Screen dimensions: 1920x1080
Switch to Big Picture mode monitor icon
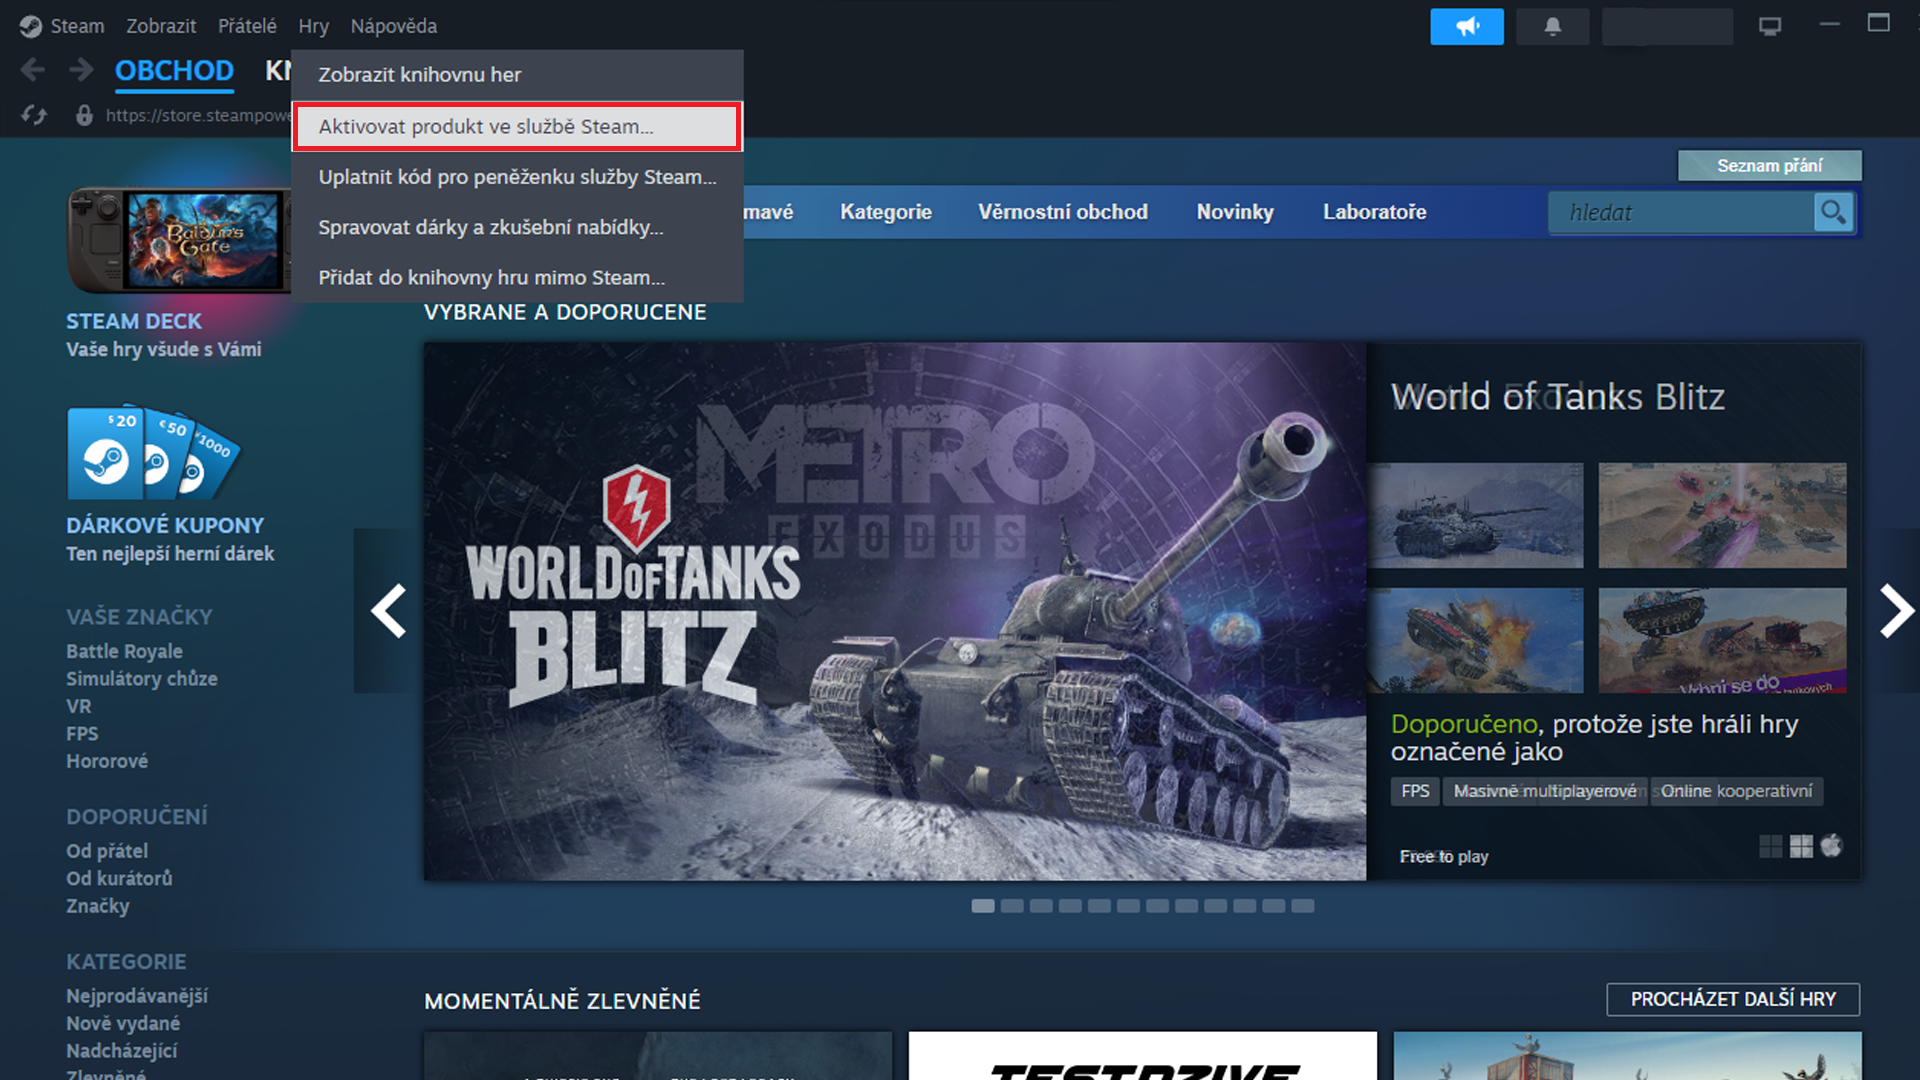coord(1770,26)
